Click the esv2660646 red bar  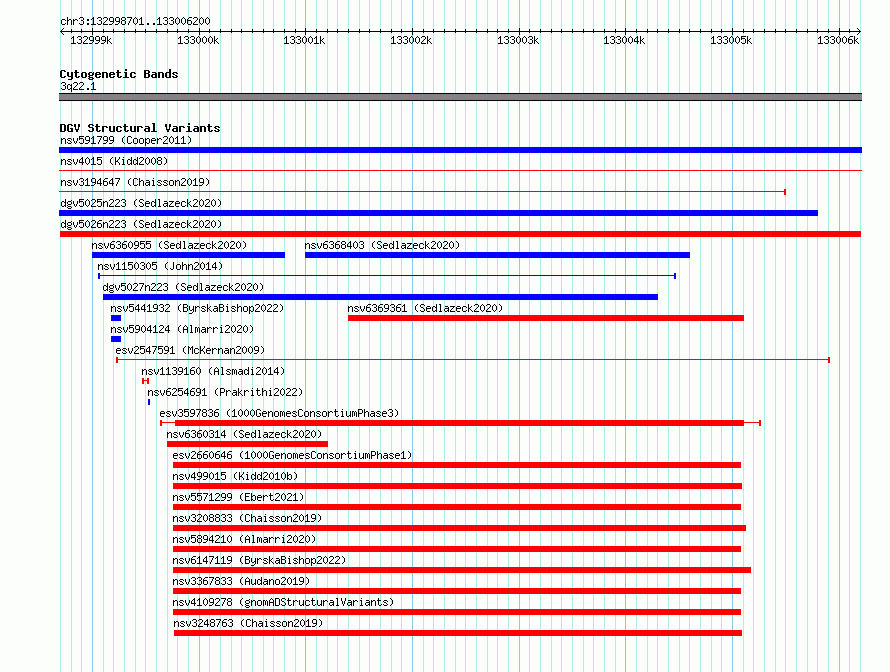pyautogui.click(x=457, y=465)
